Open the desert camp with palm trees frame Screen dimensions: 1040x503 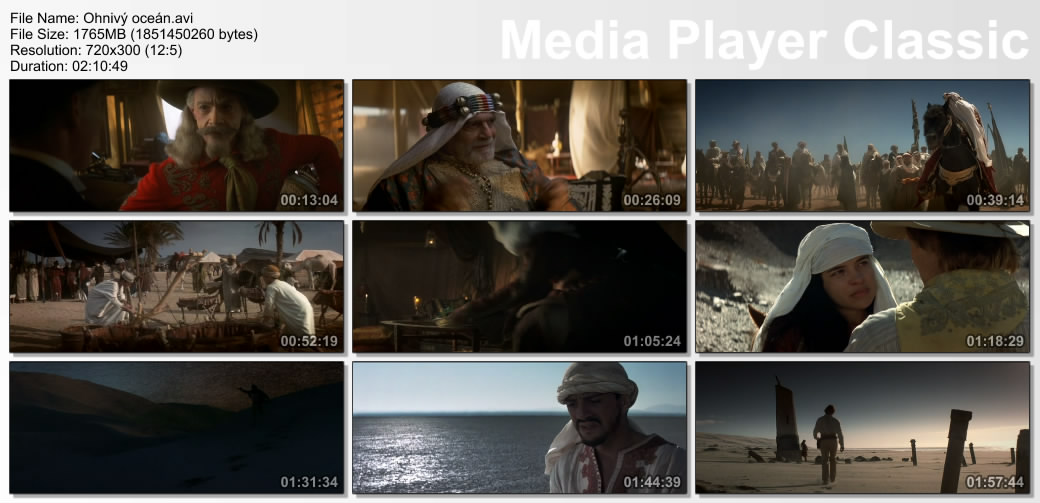click(x=176, y=286)
